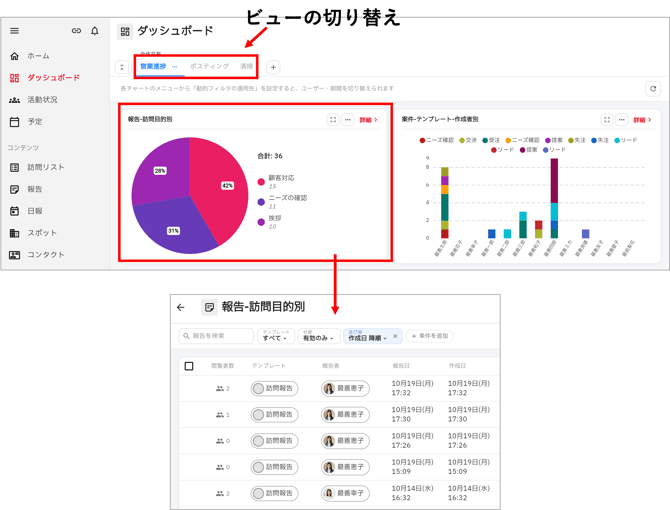Click the tallest bar in the bar chart
670x510 pixels.
point(554,198)
